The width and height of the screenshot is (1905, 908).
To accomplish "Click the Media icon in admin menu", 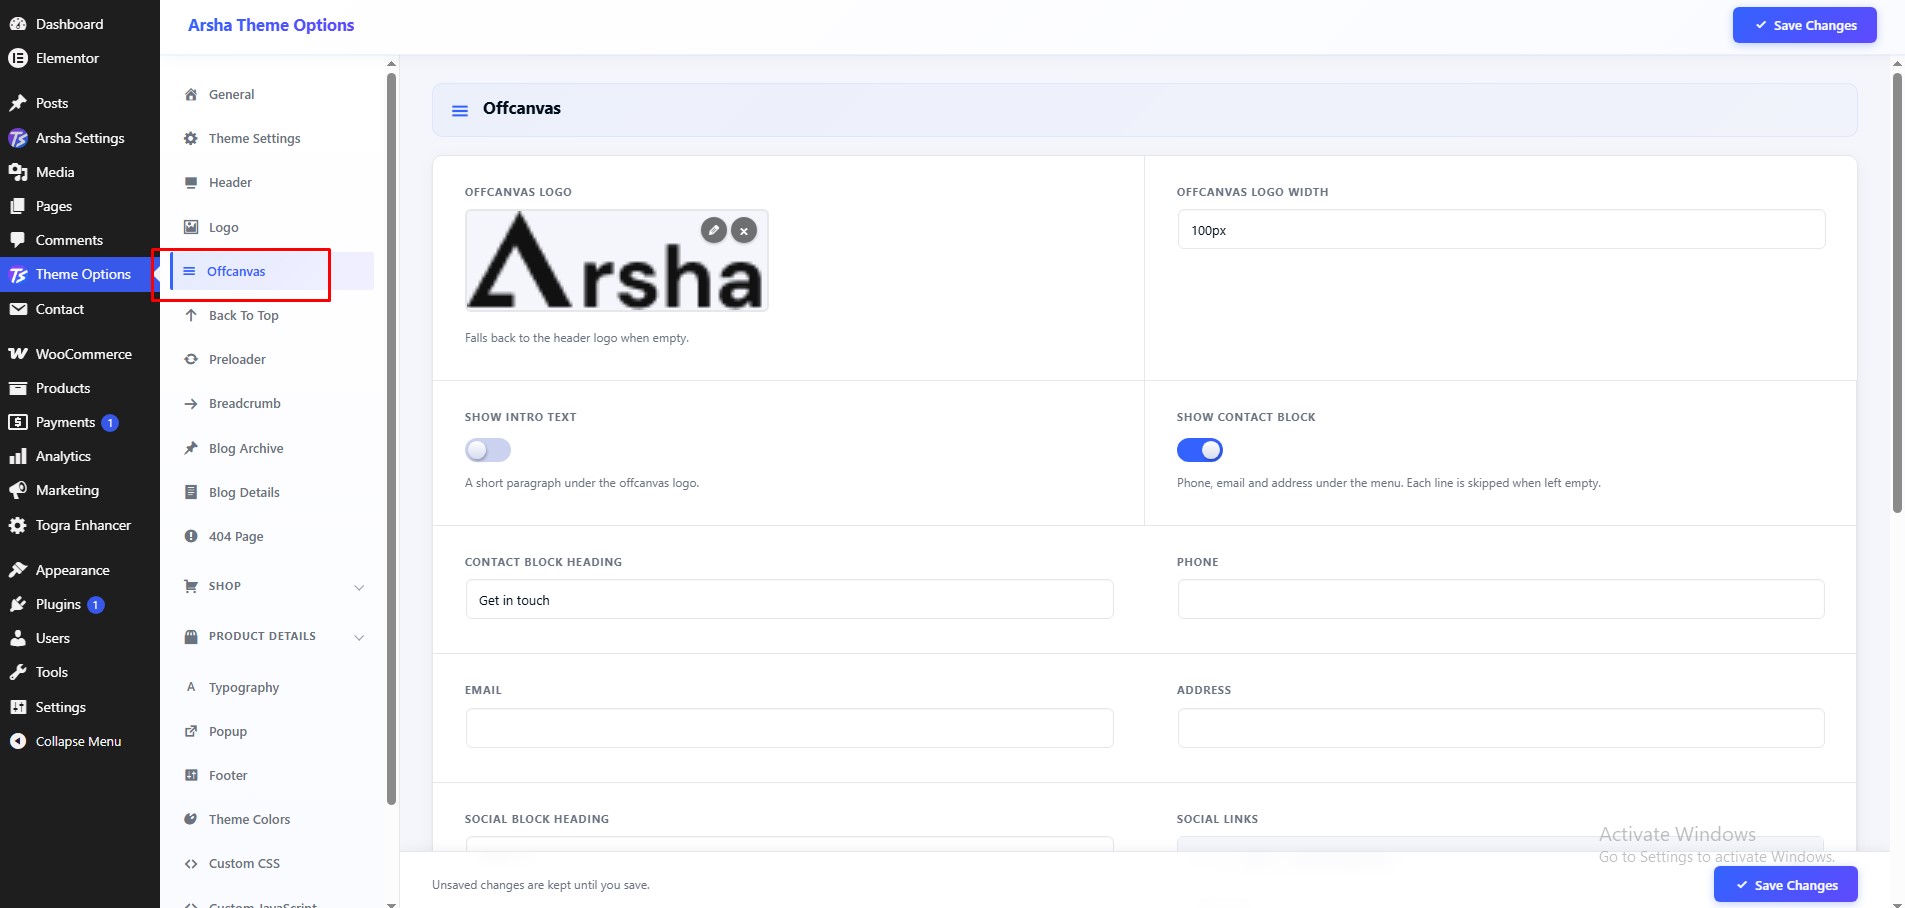I will 18,172.
